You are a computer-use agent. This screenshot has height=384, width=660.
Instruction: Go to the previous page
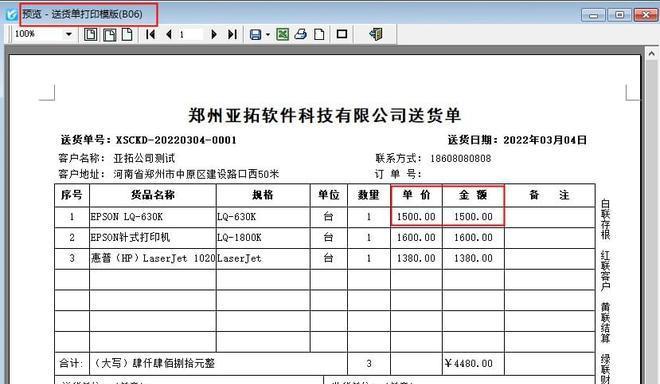169,34
